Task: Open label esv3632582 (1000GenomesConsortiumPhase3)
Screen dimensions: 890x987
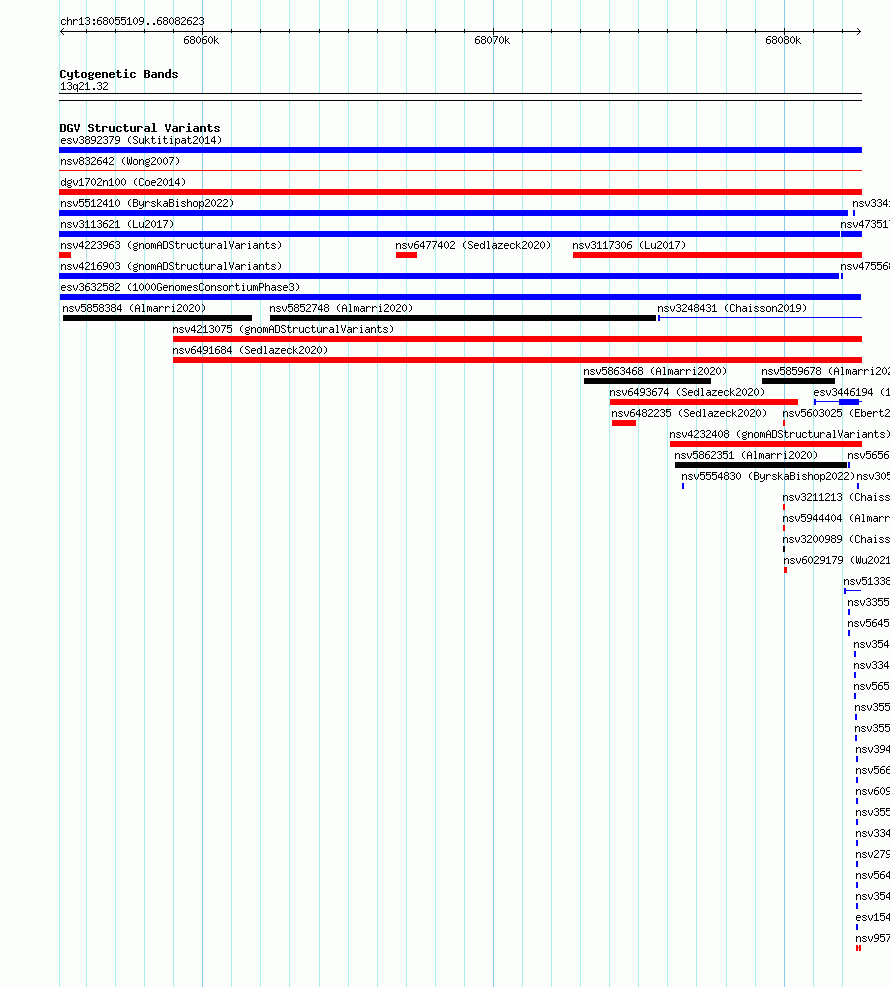Action: [180, 287]
